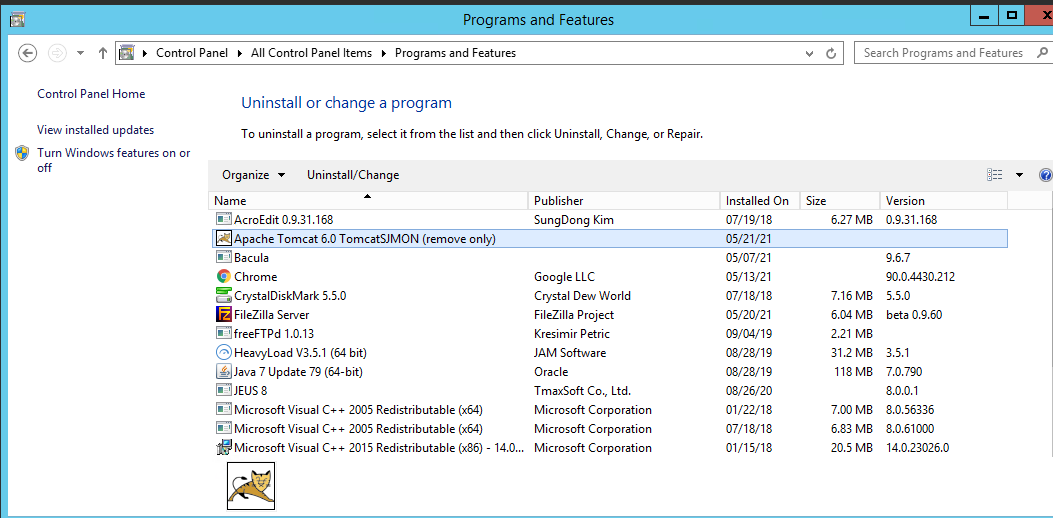Click the CrystalDiskMark icon

point(224,296)
